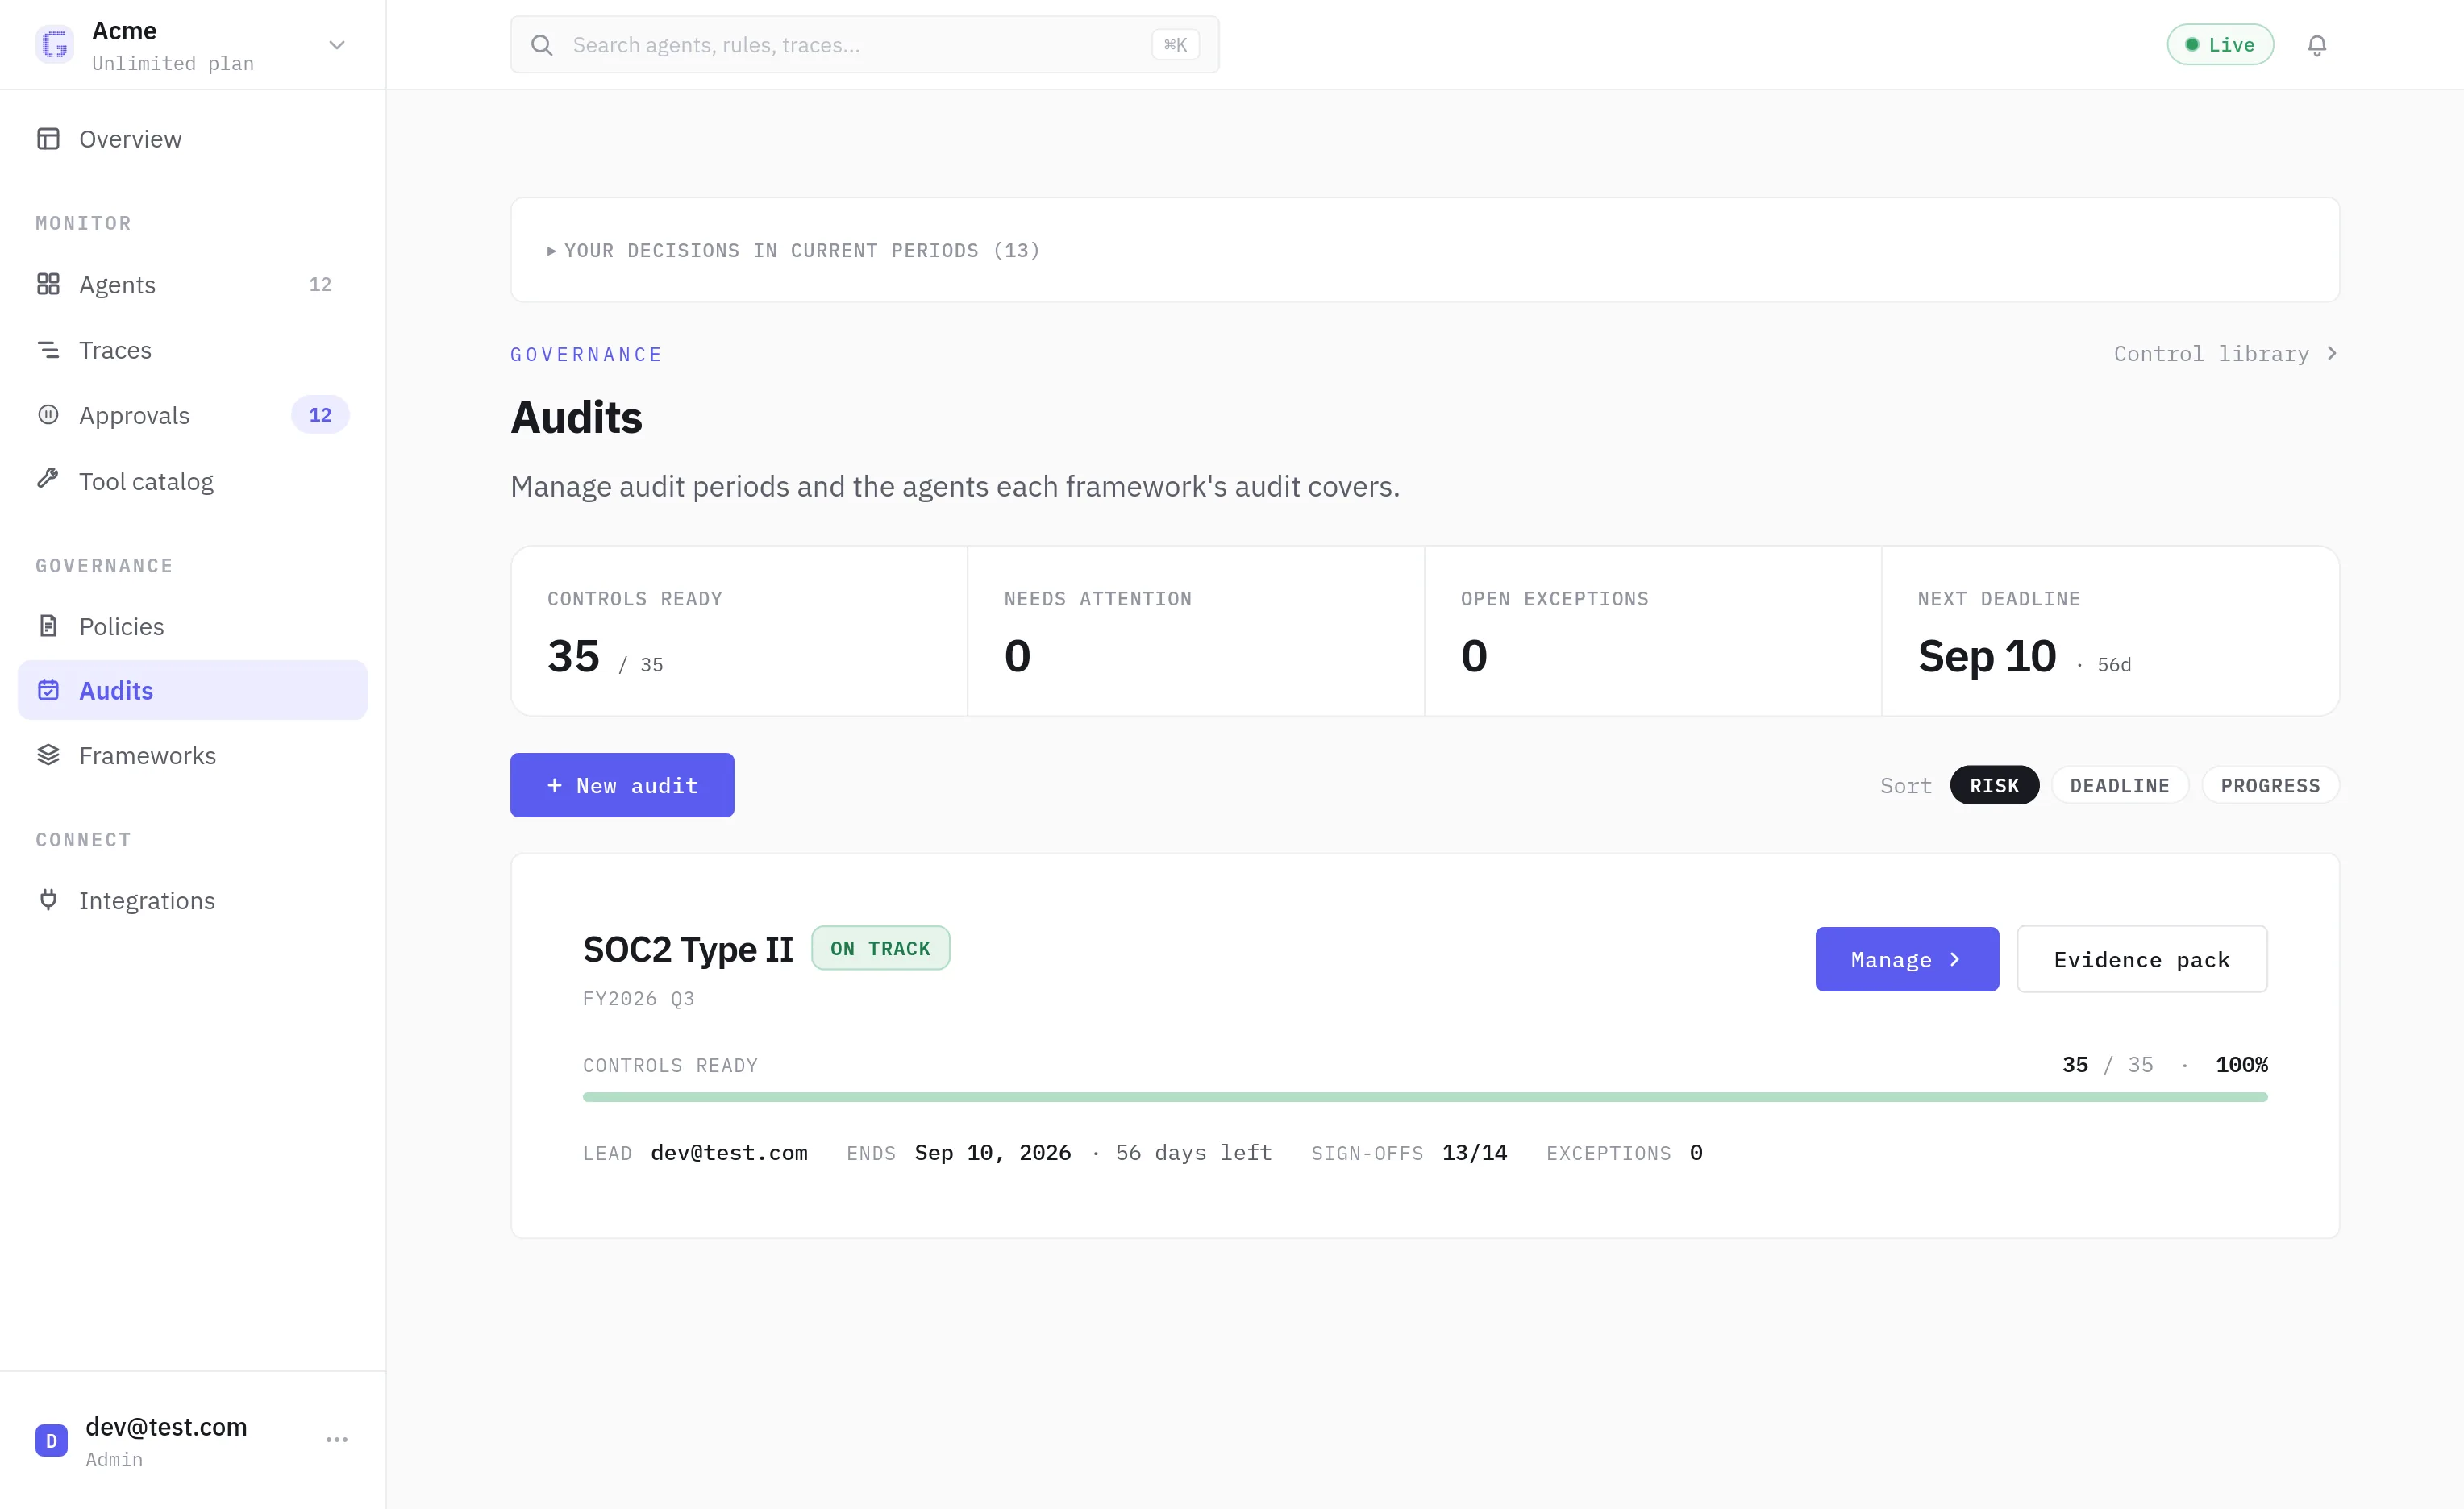The image size is (2464, 1509).
Task: Click the Tool catalog wrench icon
Action: pos(48,479)
